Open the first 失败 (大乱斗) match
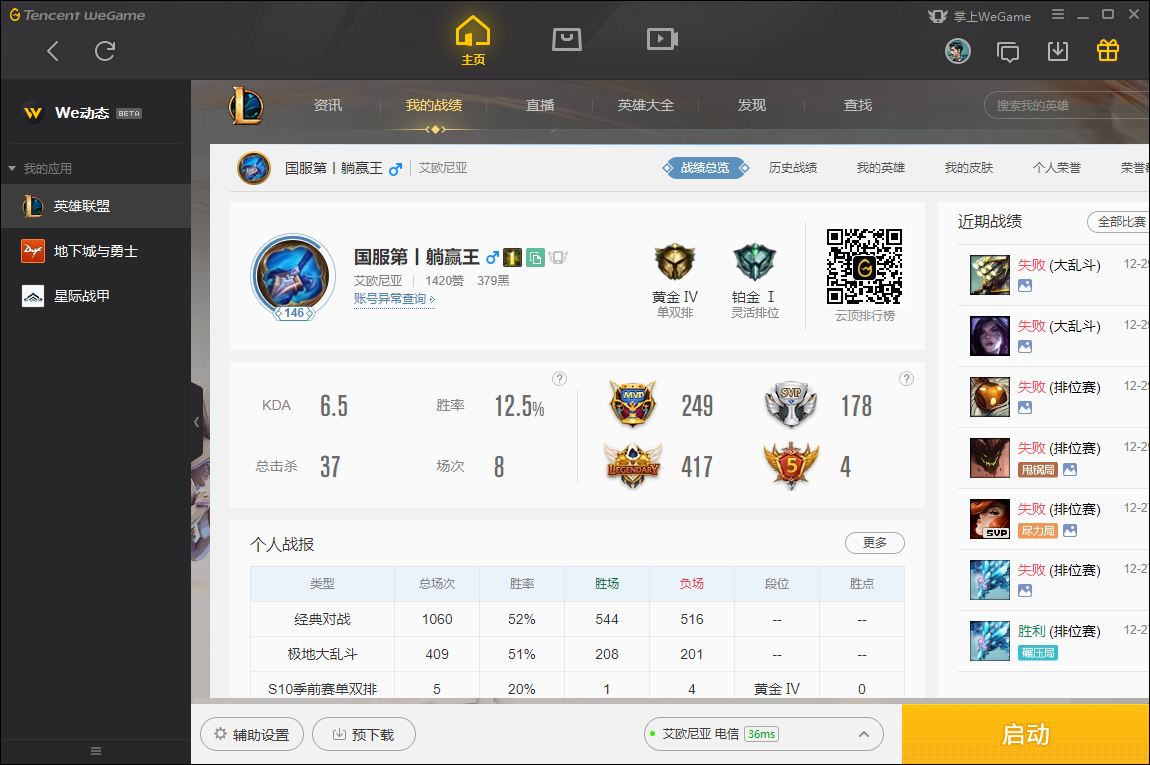 click(1054, 275)
